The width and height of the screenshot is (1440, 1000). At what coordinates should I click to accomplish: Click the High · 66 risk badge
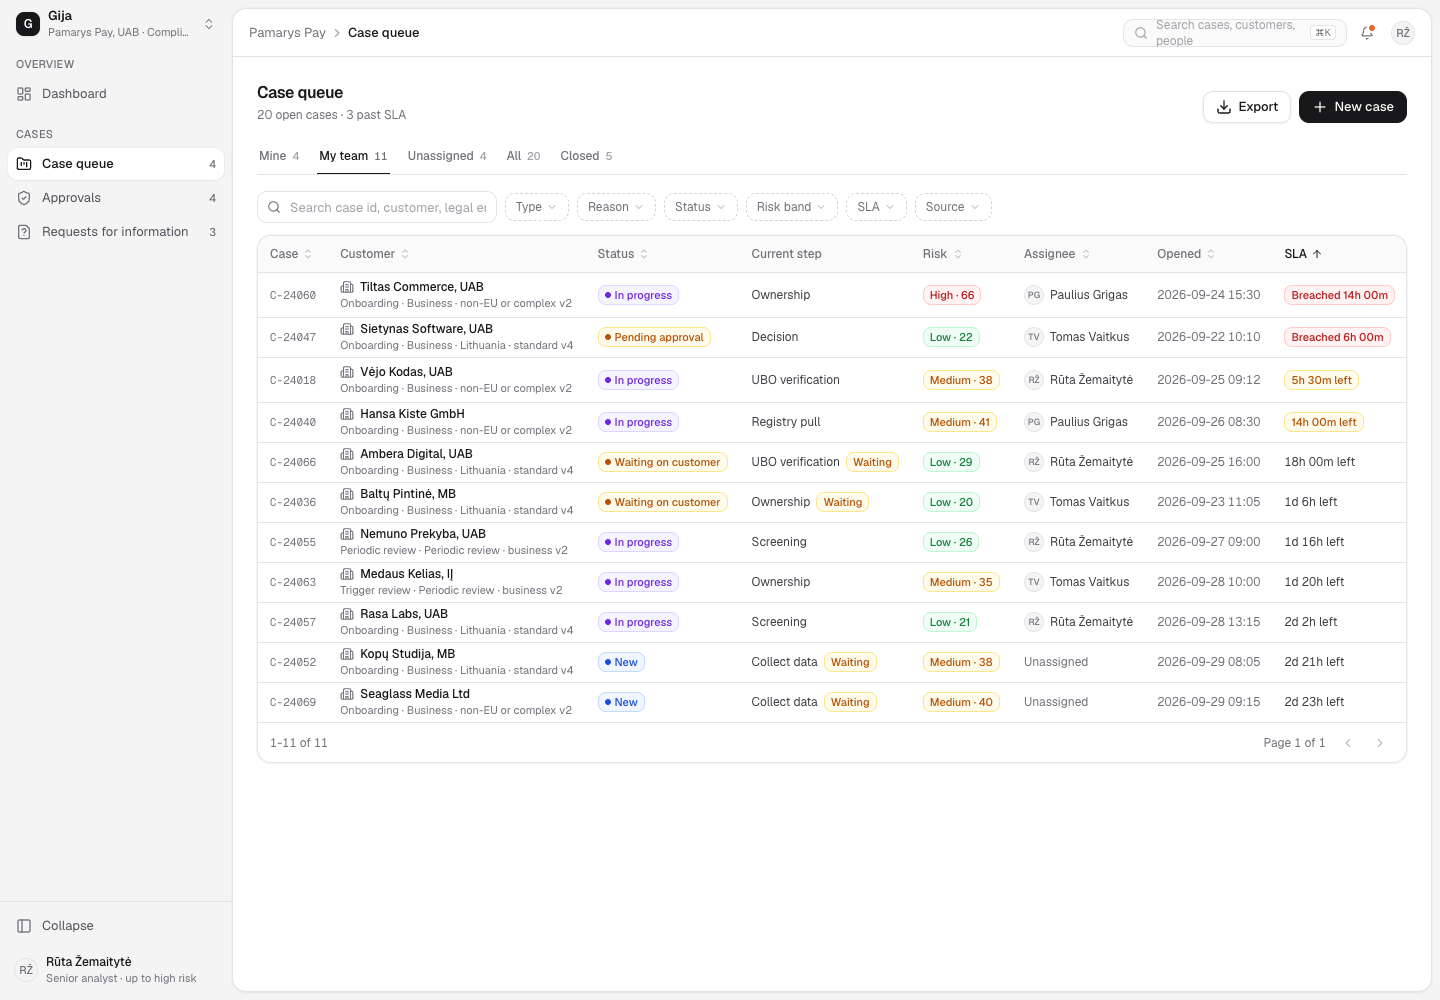point(952,295)
